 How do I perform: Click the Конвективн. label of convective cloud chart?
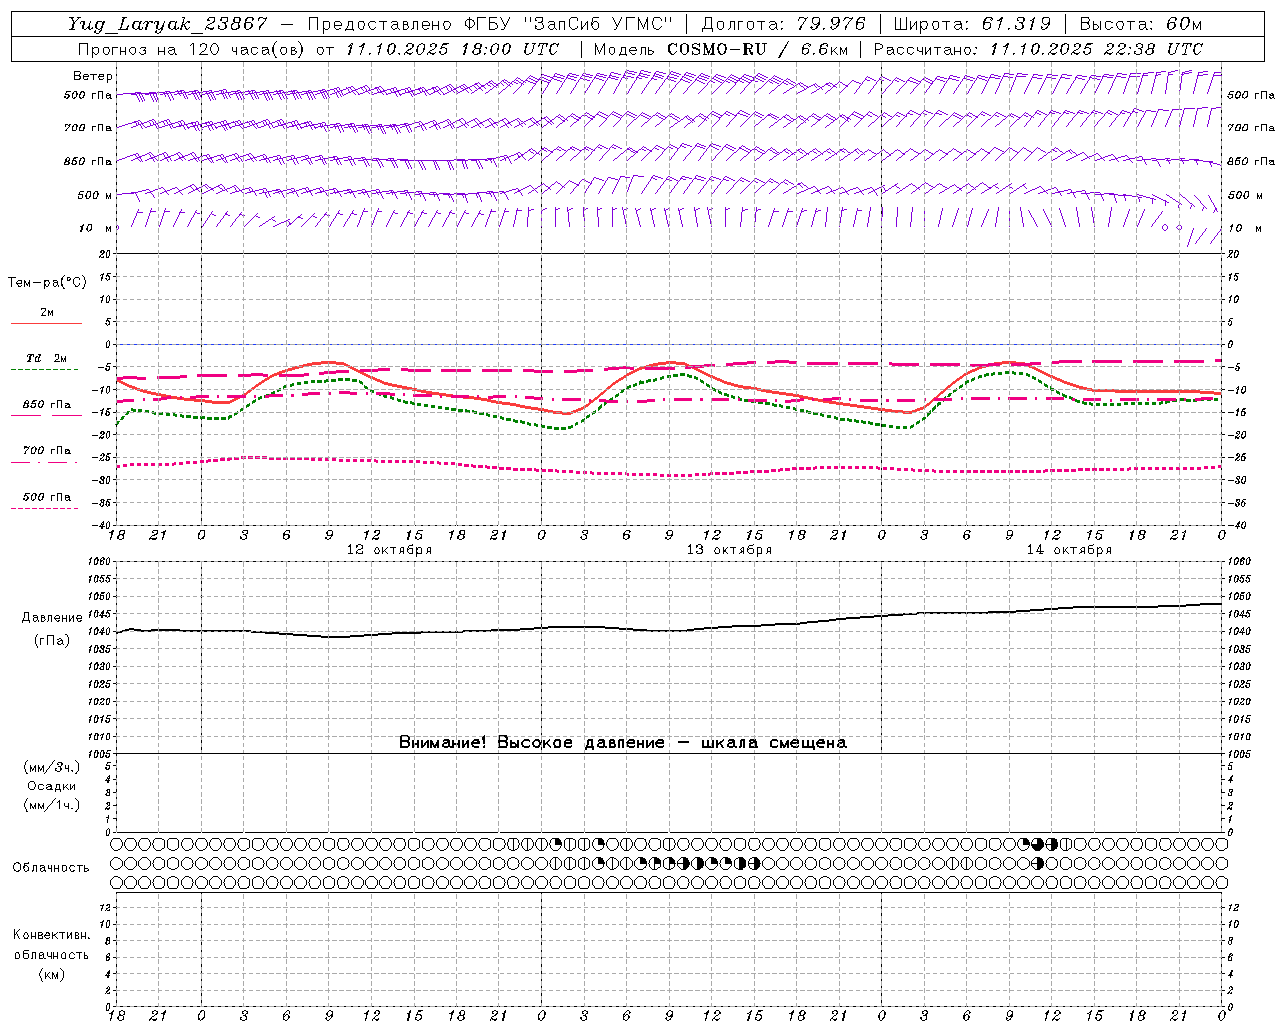tap(51, 935)
